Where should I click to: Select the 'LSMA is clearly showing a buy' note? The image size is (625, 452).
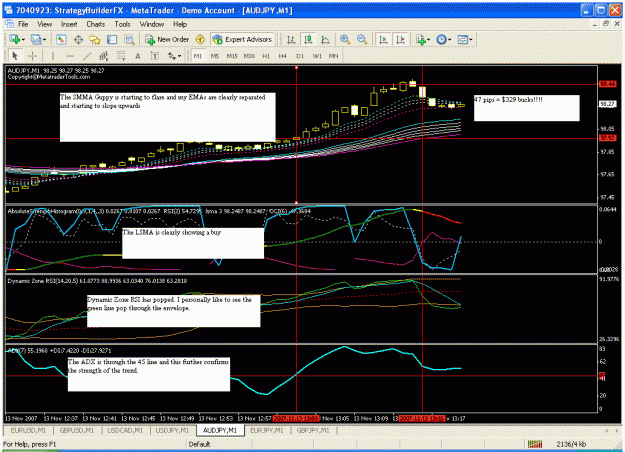pos(193,243)
